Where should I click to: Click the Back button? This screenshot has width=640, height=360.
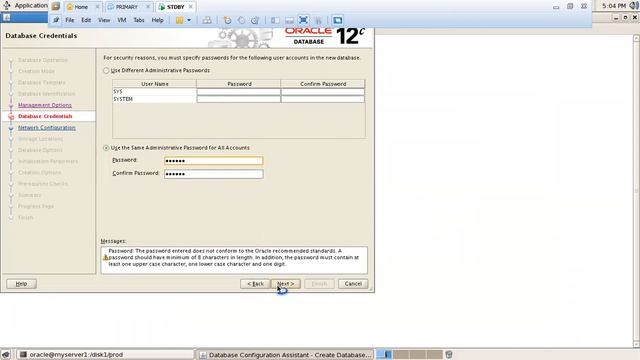tap(255, 284)
